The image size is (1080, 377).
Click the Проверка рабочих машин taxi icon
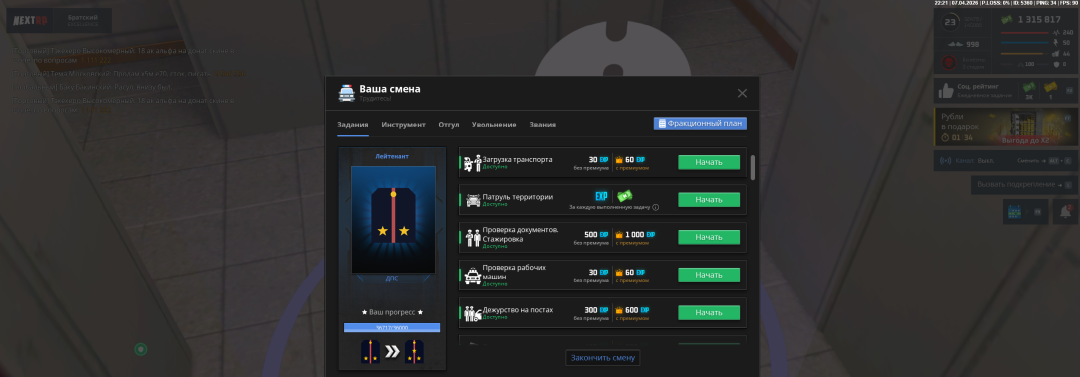pos(472,275)
